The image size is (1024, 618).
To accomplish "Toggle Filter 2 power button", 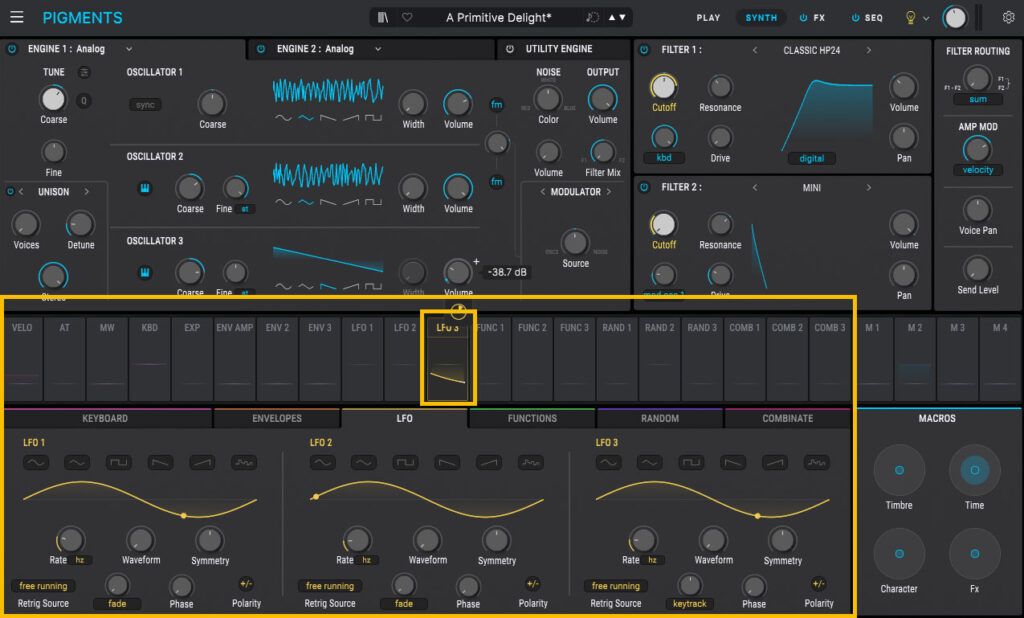I will 644,187.
